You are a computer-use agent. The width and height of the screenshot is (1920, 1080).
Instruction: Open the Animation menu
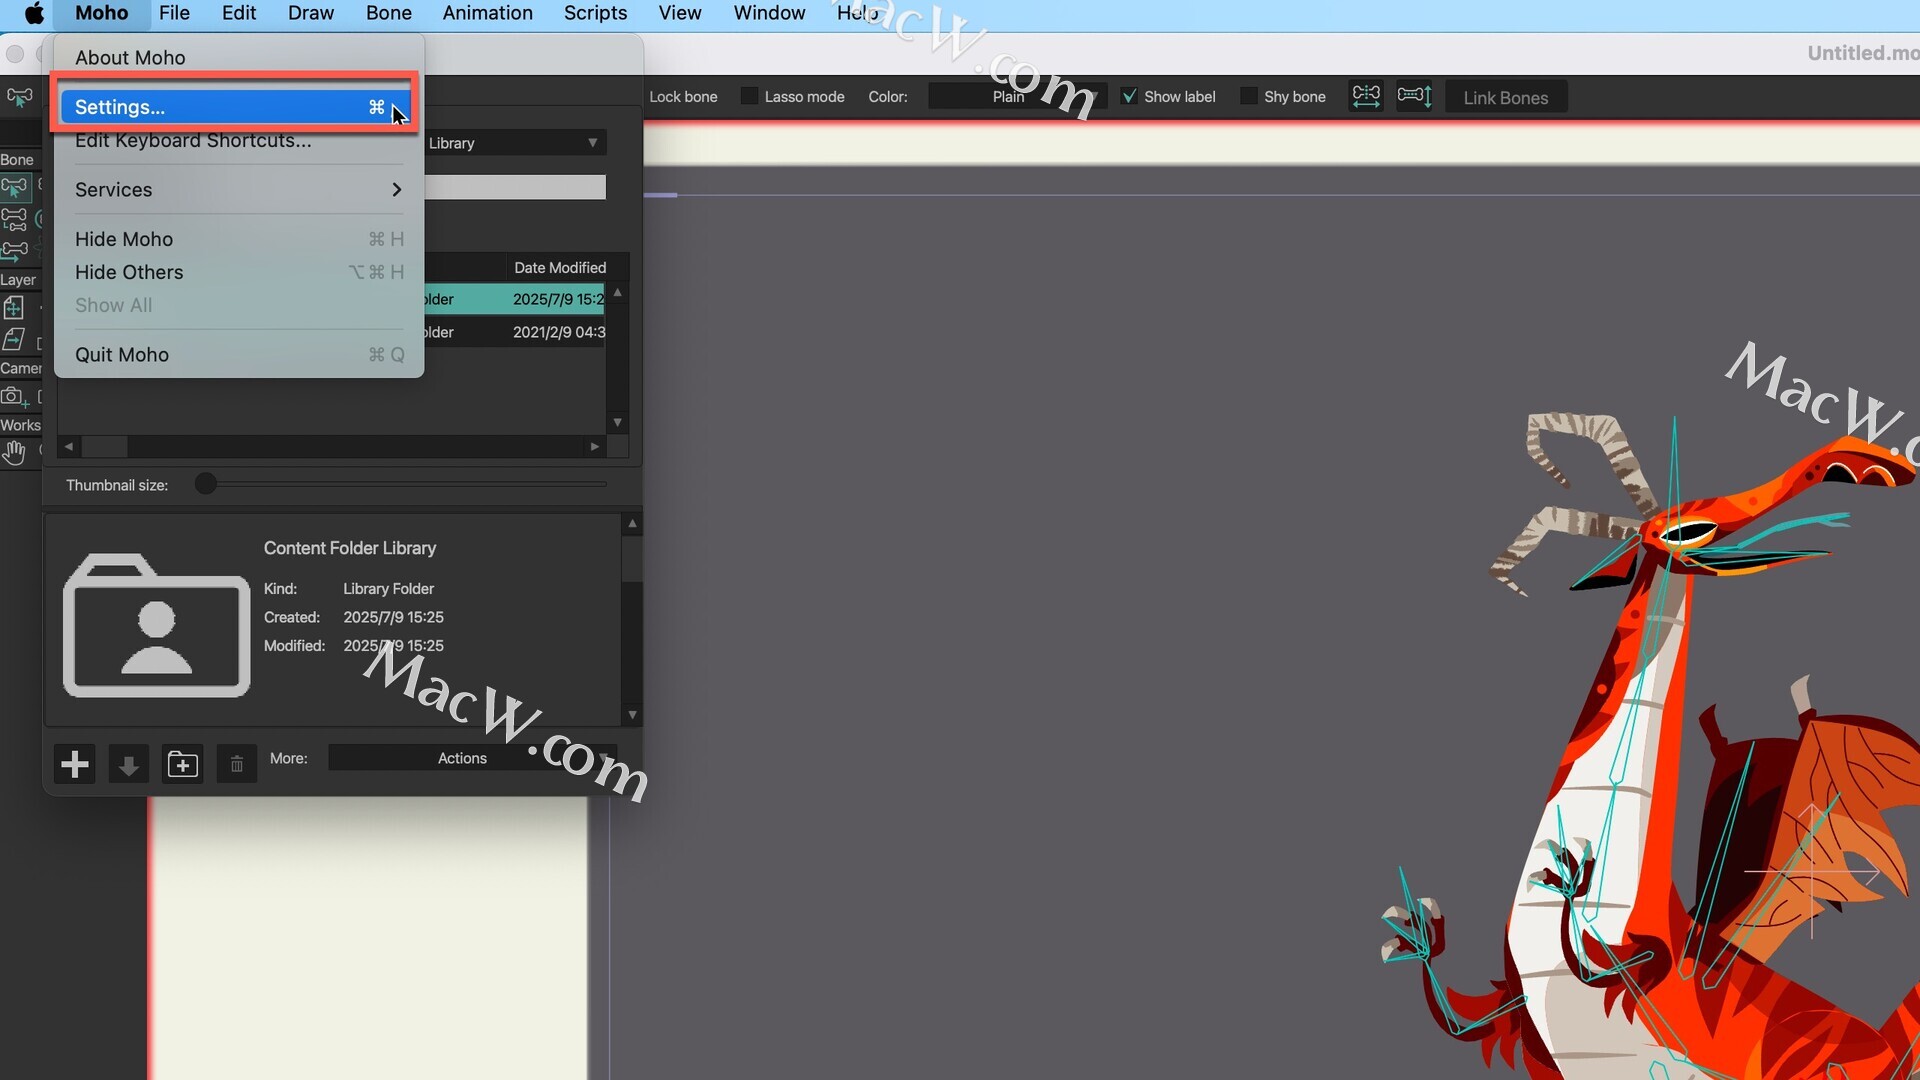click(488, 13)
